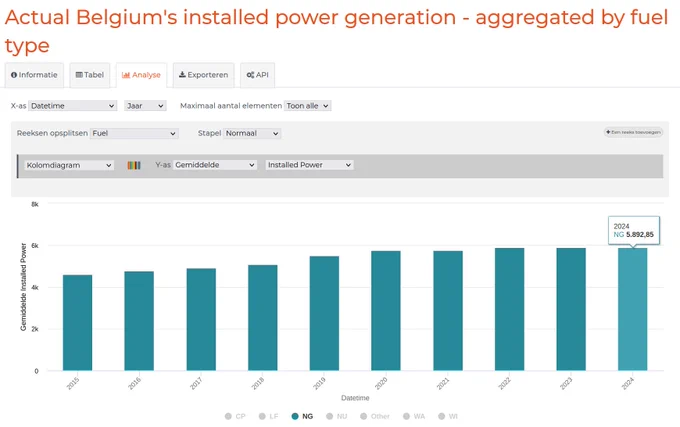Click the download icon in Exporteren tab
This screenshot has height=427, width=680.
pyautogui.click(x=182, y=75)
